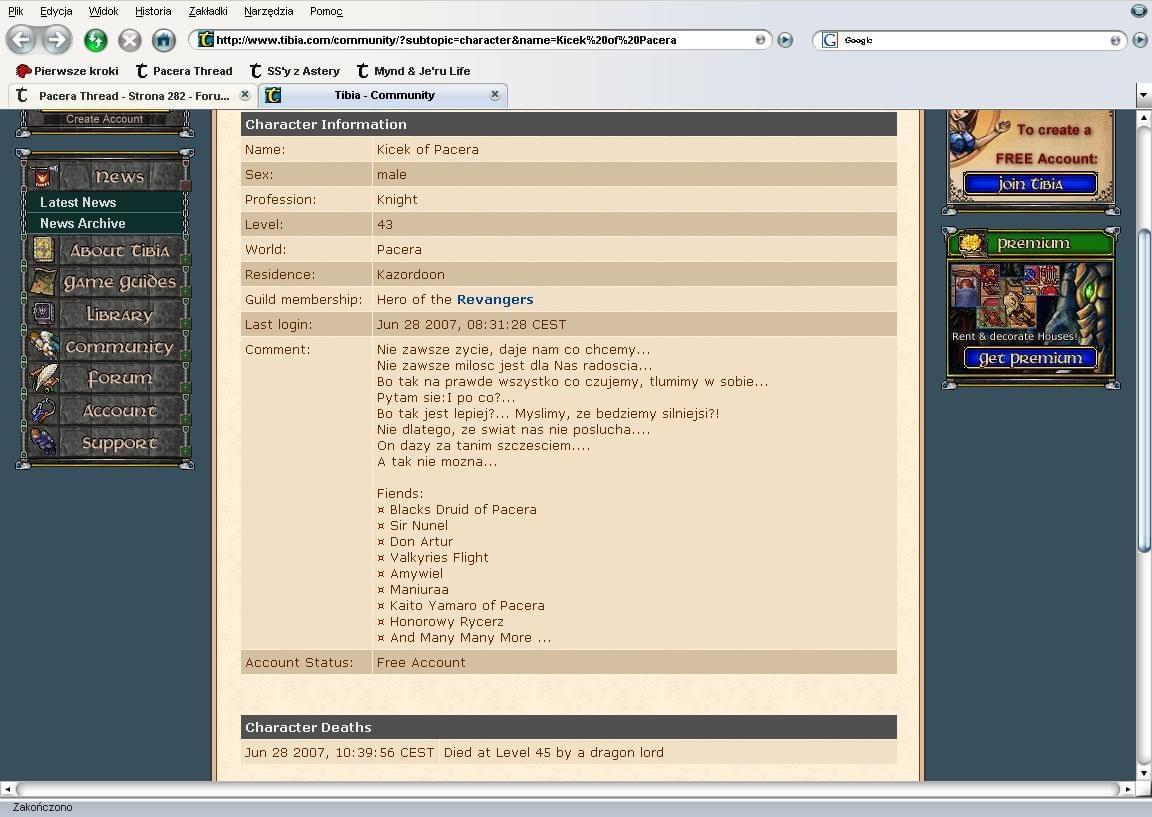Reload the page with green refresh icon
Screen dimensions: 1152x817
click(x=96, y=40)
